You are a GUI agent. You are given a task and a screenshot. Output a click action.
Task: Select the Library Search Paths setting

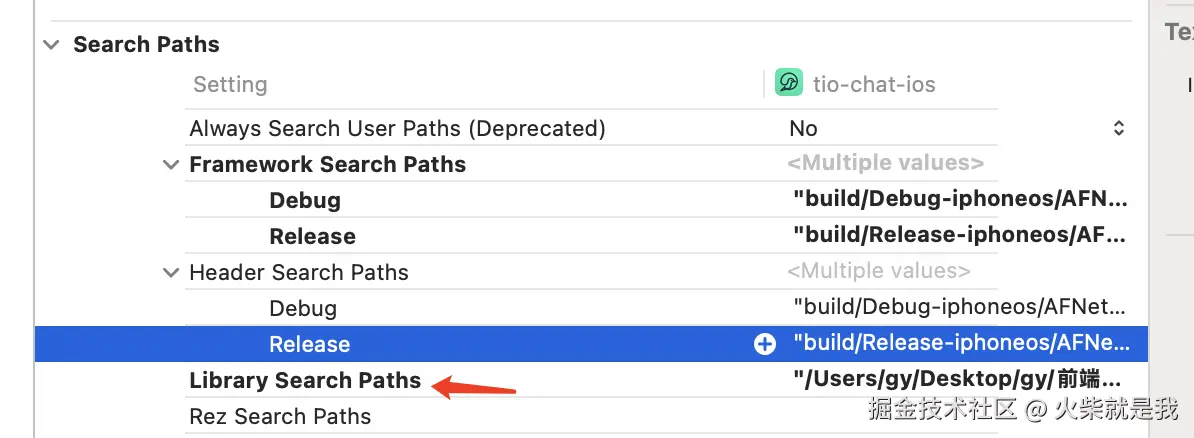point(305,380)
